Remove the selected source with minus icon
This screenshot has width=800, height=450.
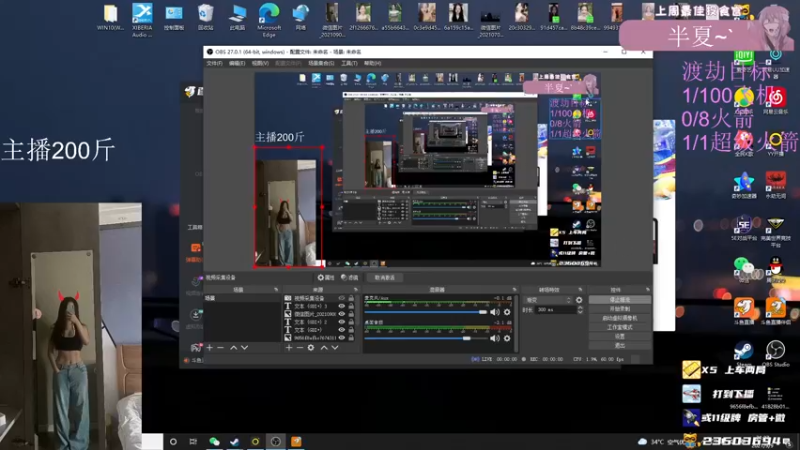[299, 347]
